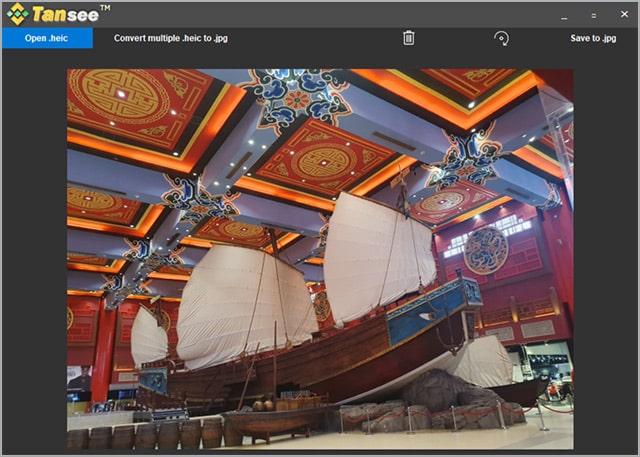Image resolution: width=640 pixels, height=457 pixels.
Task: Click the small wooden boat in front
Action: (275, 421)
